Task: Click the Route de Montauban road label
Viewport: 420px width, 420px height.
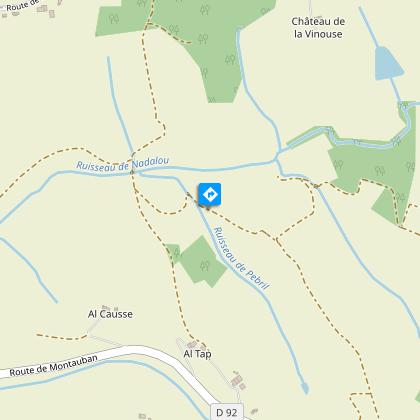Action: click(x=53, y=366)
